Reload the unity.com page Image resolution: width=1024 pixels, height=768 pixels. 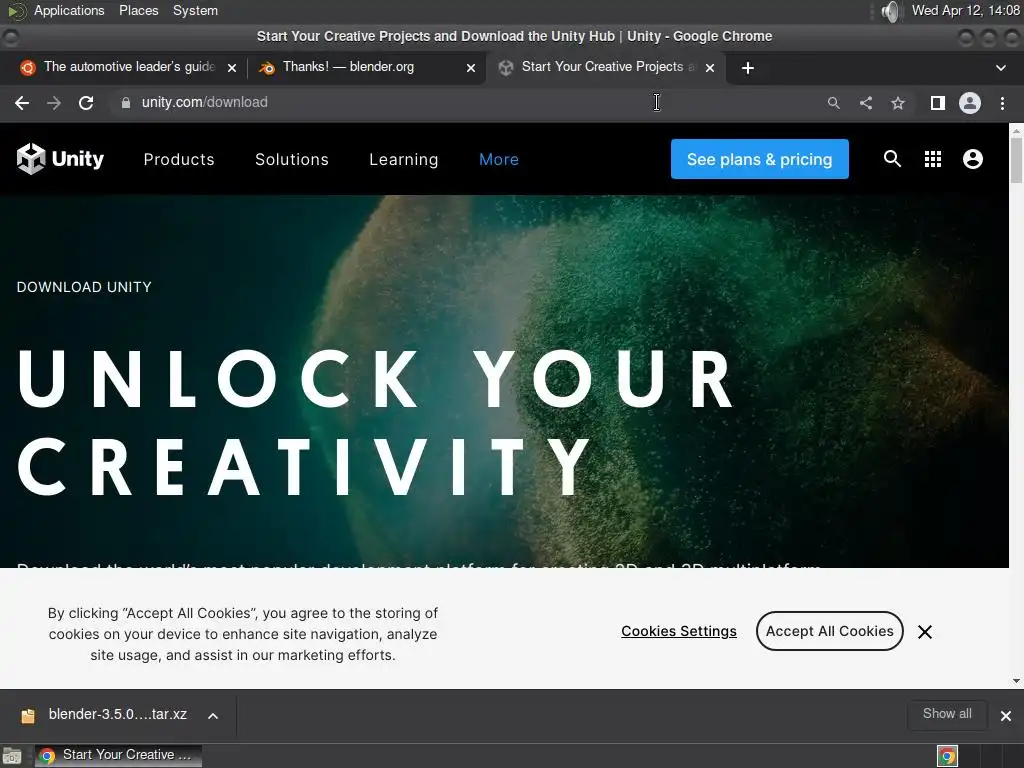[x=86, y=103]
